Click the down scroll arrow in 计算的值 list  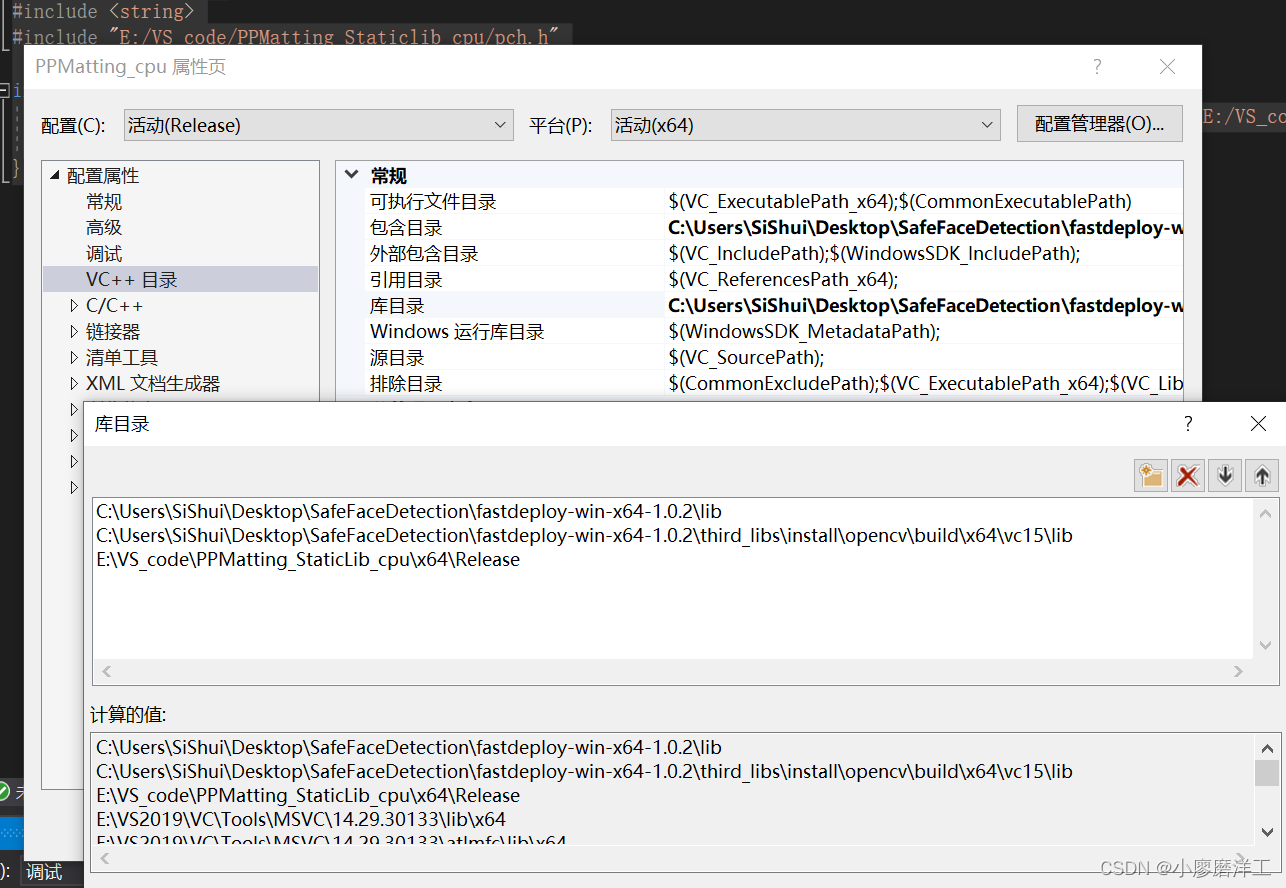pos(1266,830)
